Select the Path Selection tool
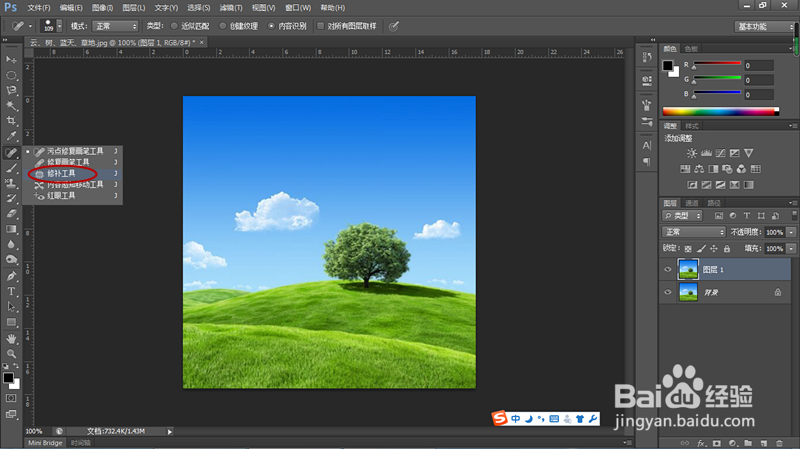The width and height of the screenshot is (800, 449). click(x=11, y=307)
